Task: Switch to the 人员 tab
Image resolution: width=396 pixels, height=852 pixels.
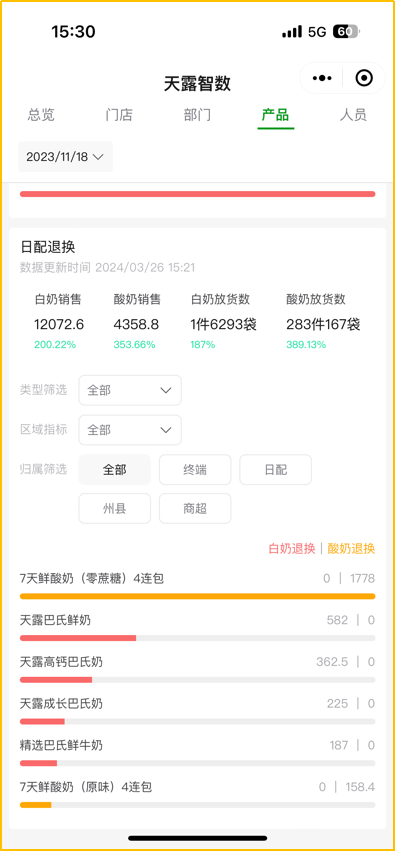Action: (x=353, y=115)
